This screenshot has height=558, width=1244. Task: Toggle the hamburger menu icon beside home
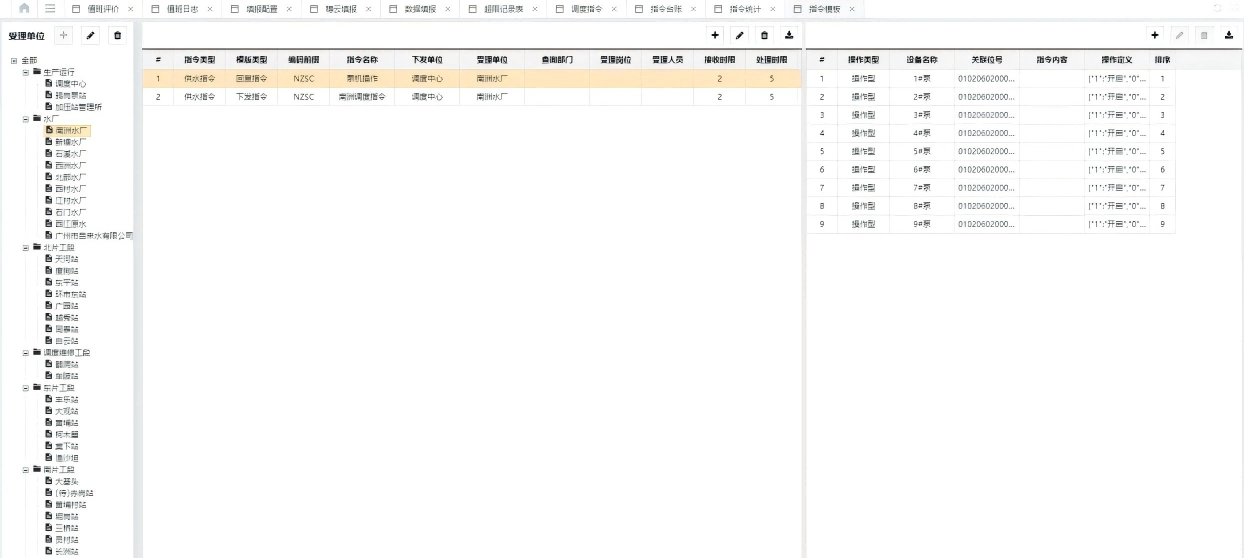50,8
